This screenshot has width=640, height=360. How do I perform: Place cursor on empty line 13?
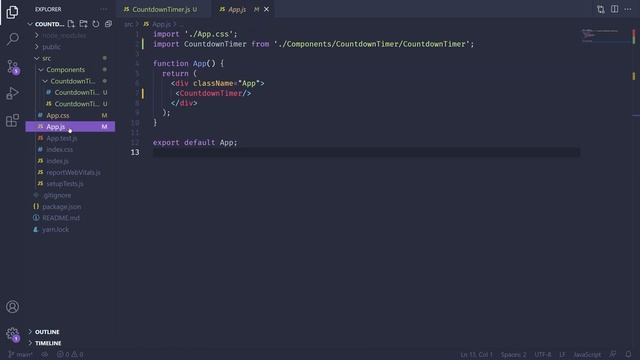pyautogui.click(x=366, y=152)
